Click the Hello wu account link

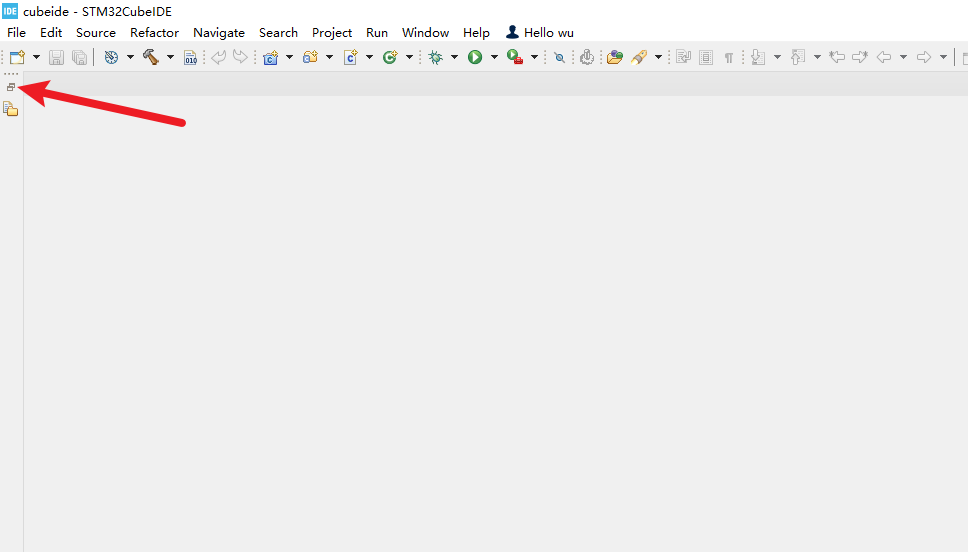pyautogui.click(x=540, y=32)
